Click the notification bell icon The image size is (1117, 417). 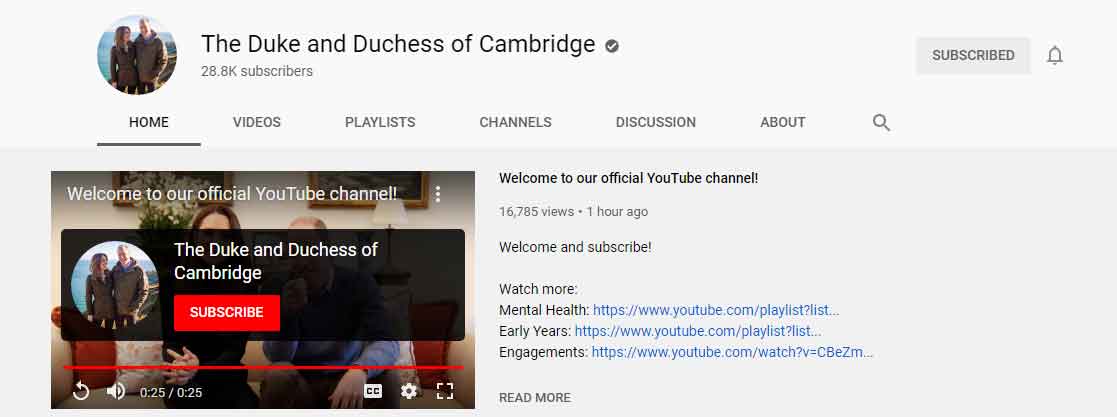(x=1055, y=56)
